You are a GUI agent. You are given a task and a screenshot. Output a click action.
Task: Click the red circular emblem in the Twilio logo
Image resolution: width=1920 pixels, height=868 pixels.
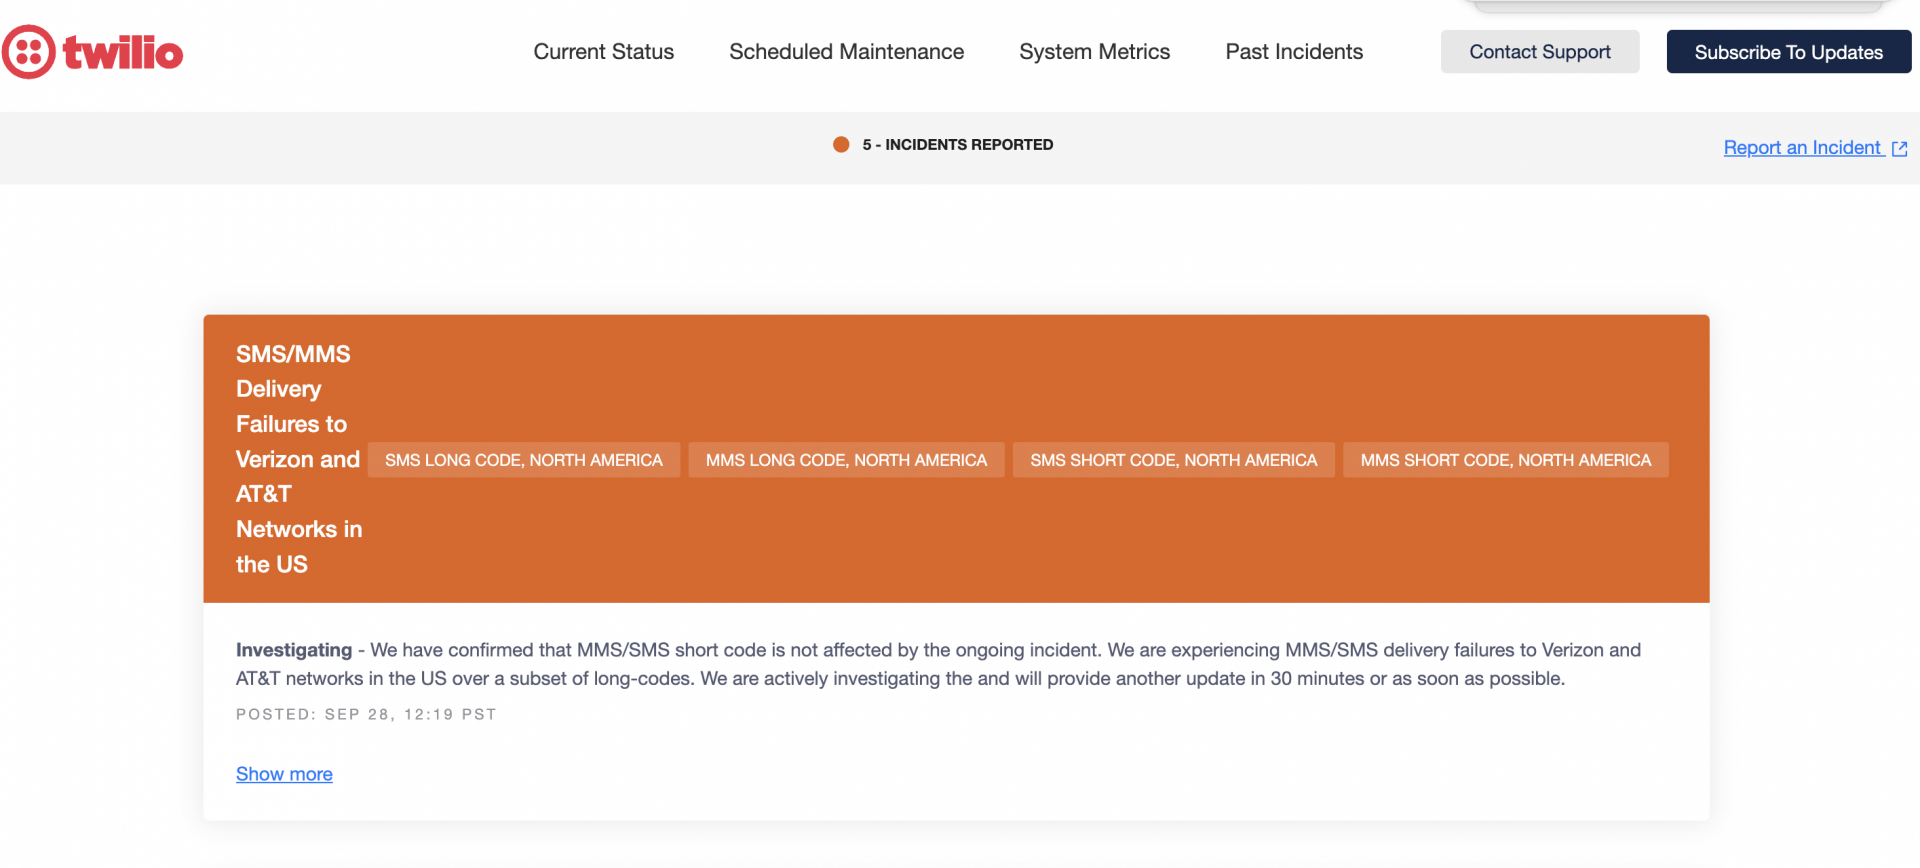coord(27,51)
